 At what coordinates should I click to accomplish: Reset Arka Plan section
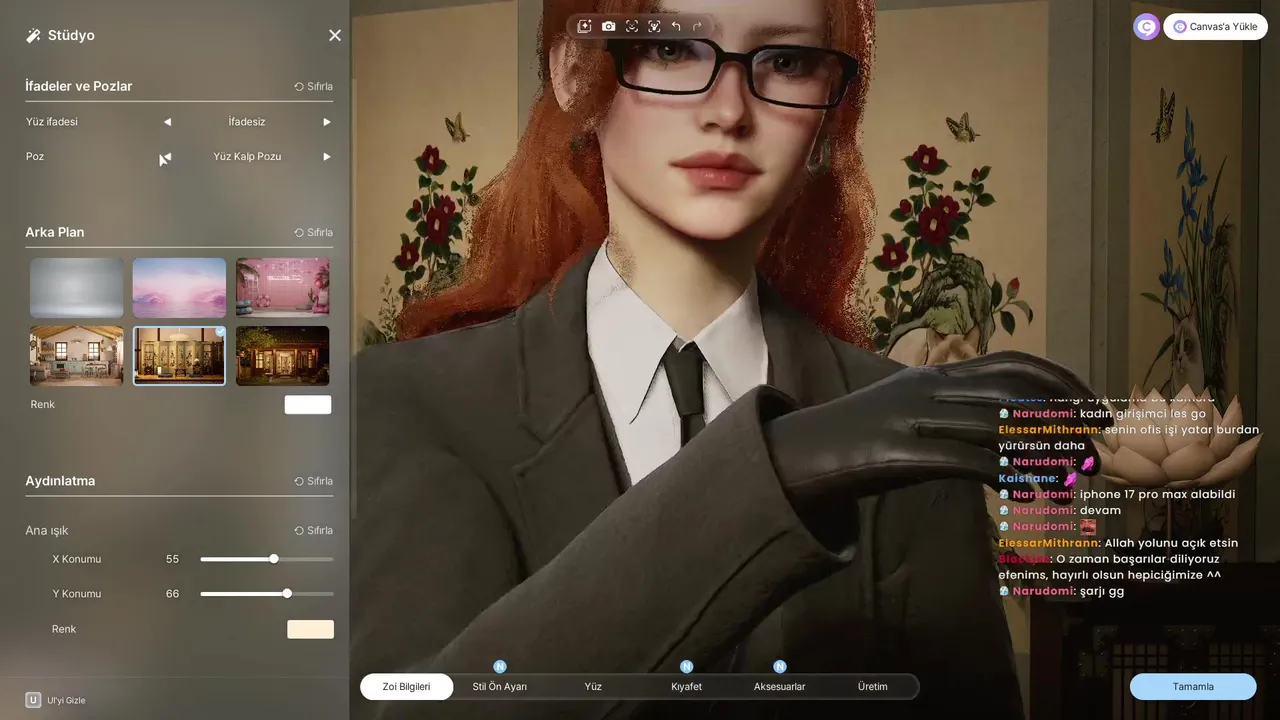click(x=313, y=233)
